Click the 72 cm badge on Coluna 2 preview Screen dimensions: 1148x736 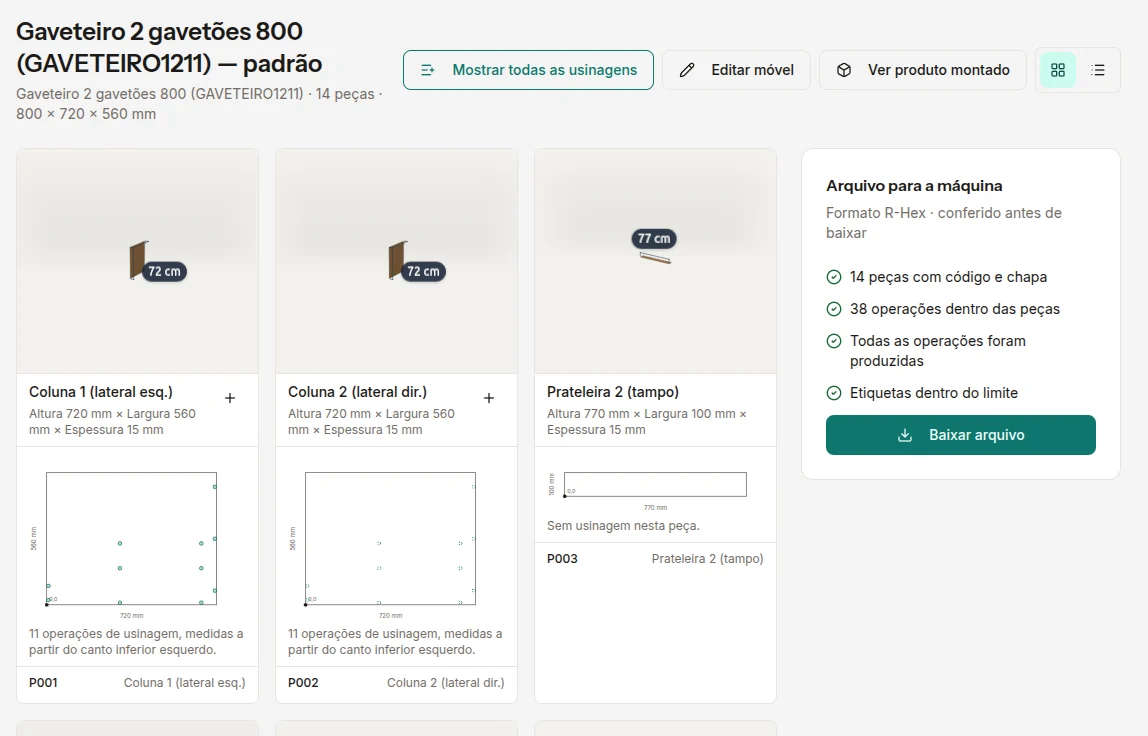click(x=424, y=272)
